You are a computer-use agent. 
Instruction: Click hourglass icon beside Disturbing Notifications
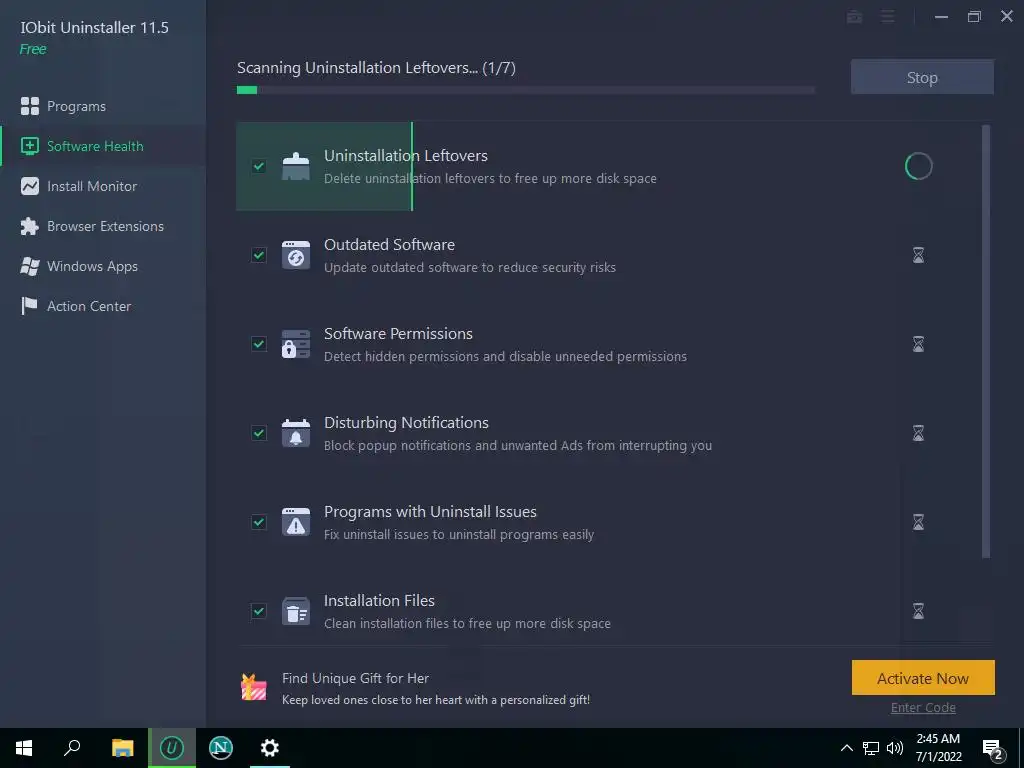[918, 433]
